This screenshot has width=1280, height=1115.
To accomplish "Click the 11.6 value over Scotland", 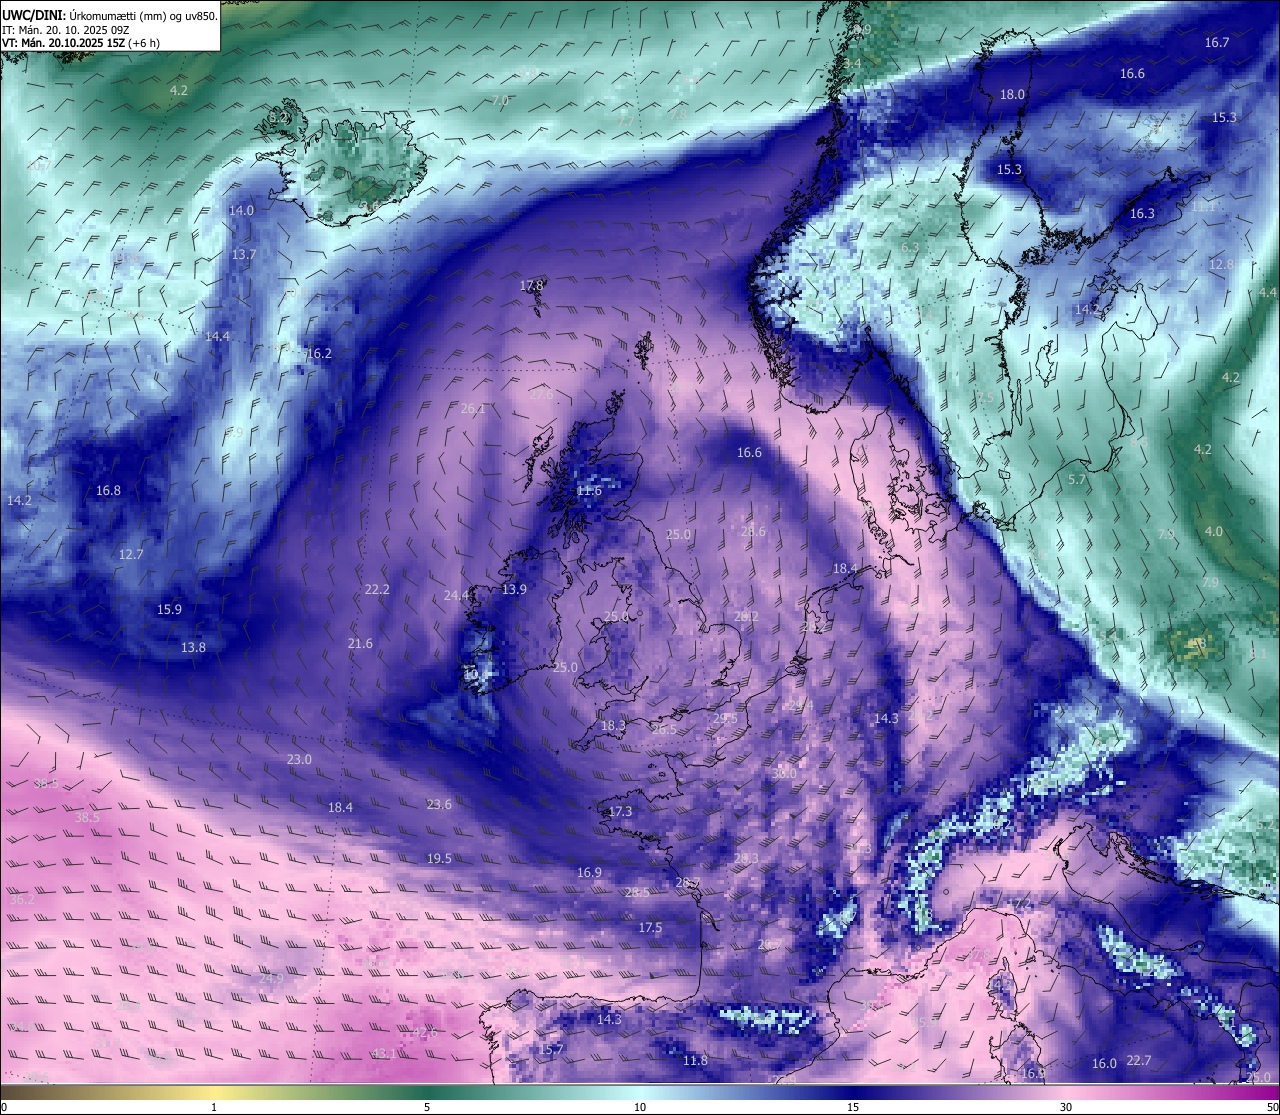I will tap(590, 490).
